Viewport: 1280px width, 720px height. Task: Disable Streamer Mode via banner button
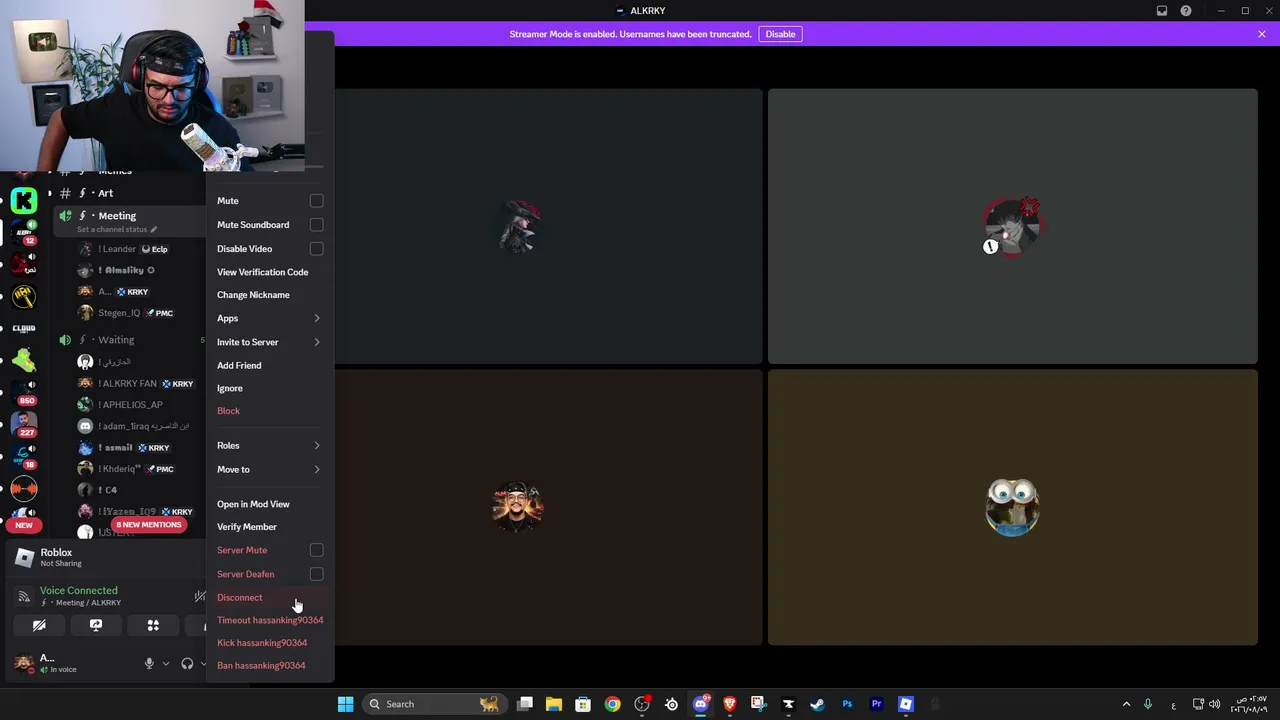pyautogui.click(x=780, y=34)
